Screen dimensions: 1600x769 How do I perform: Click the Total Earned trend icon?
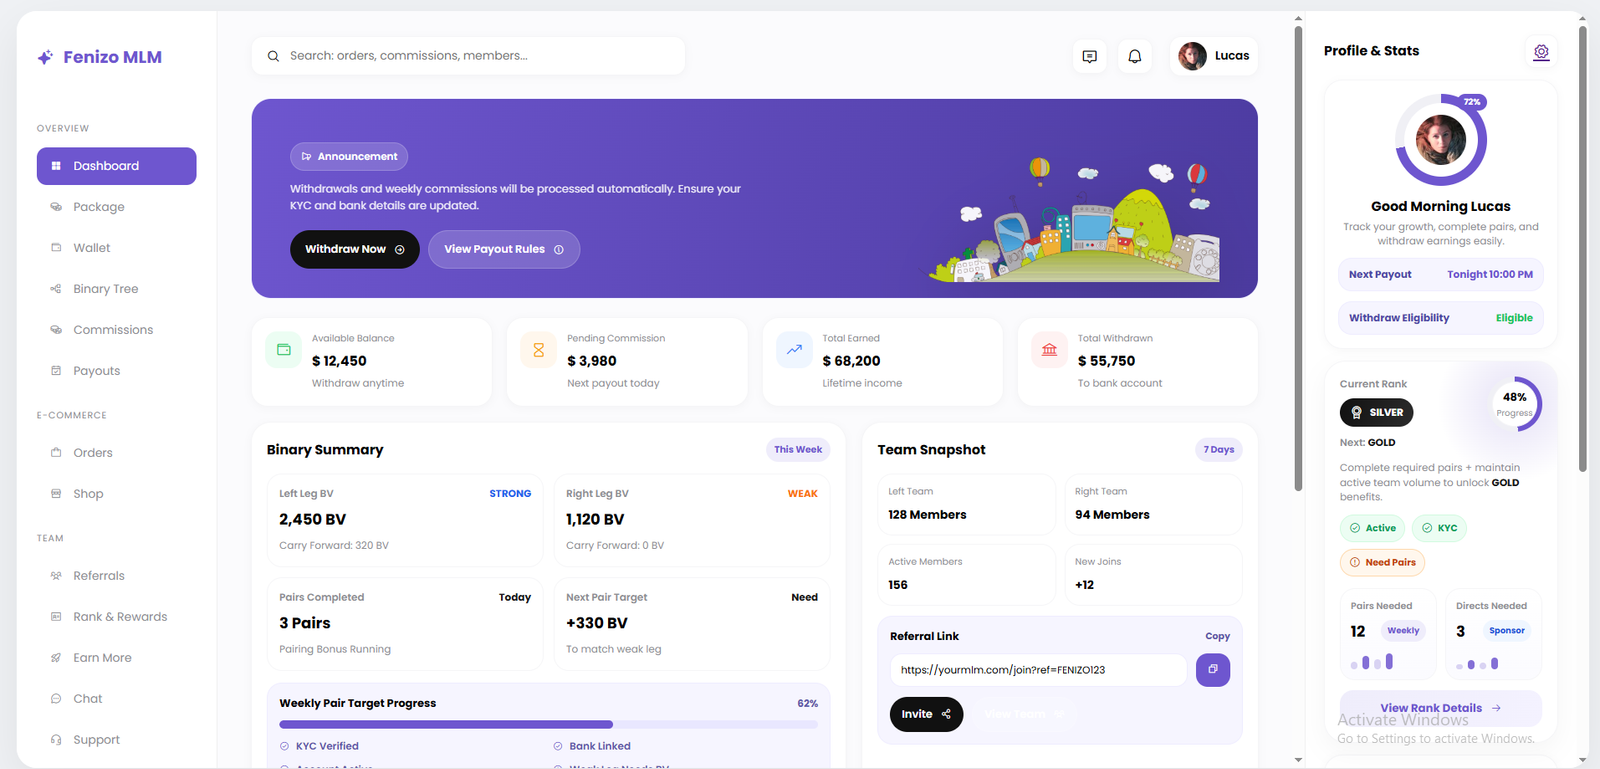tap(794, 350)
